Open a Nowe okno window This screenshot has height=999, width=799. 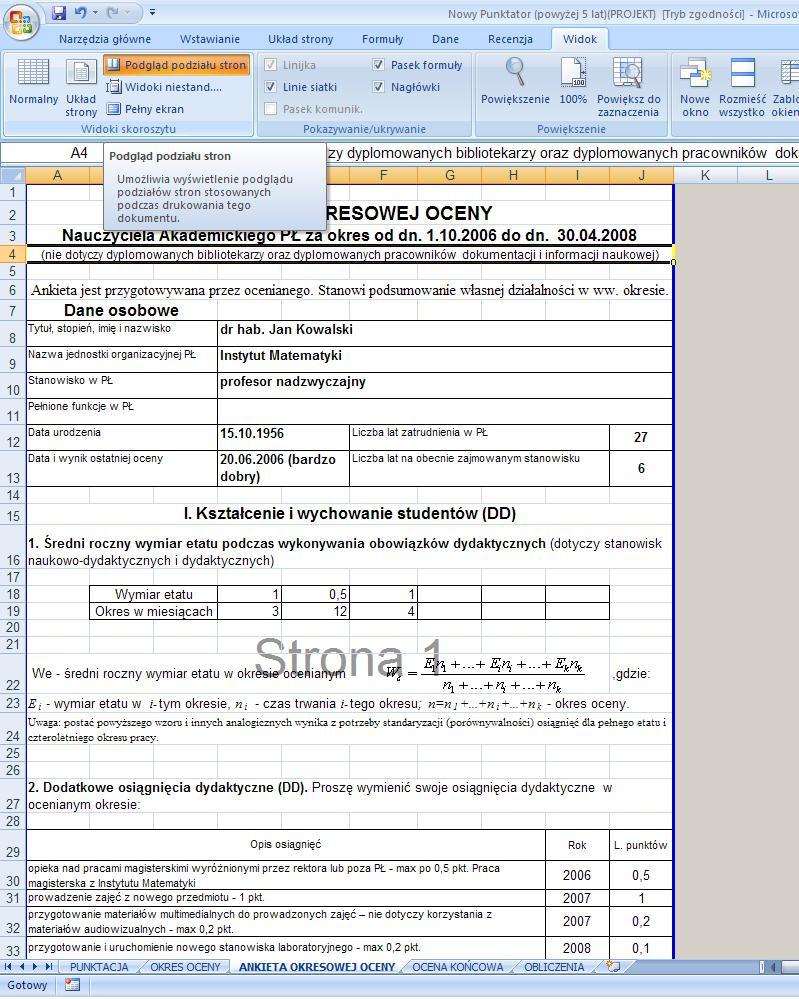click(695, 87)
